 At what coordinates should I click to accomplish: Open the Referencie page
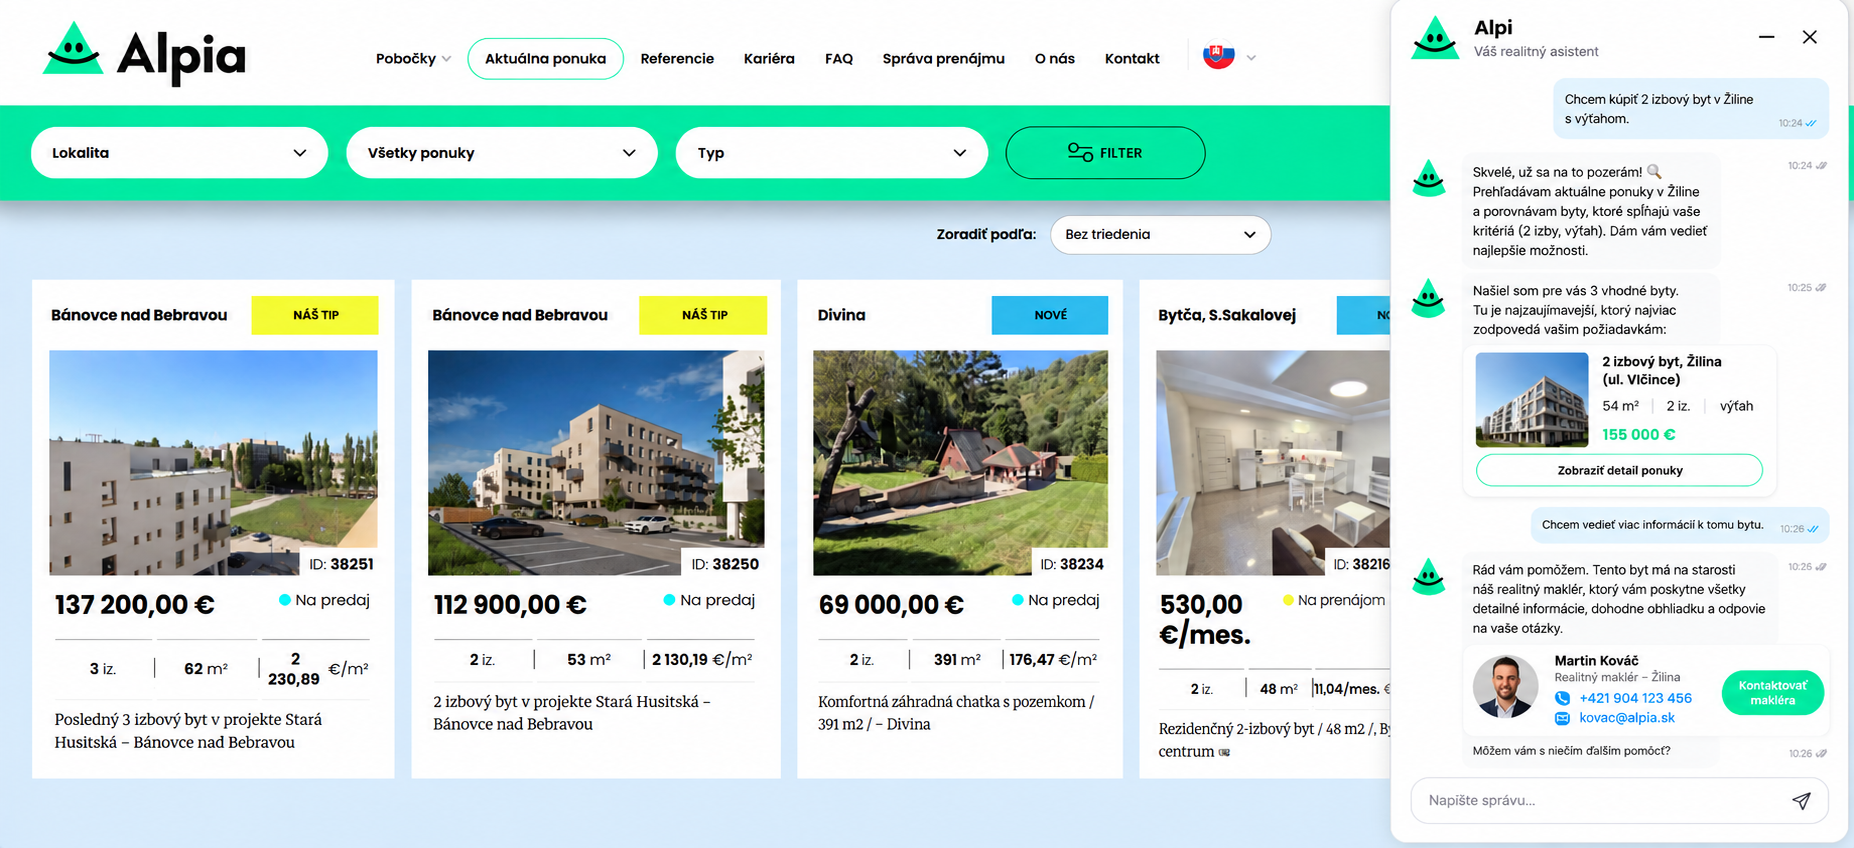(677, 58)
